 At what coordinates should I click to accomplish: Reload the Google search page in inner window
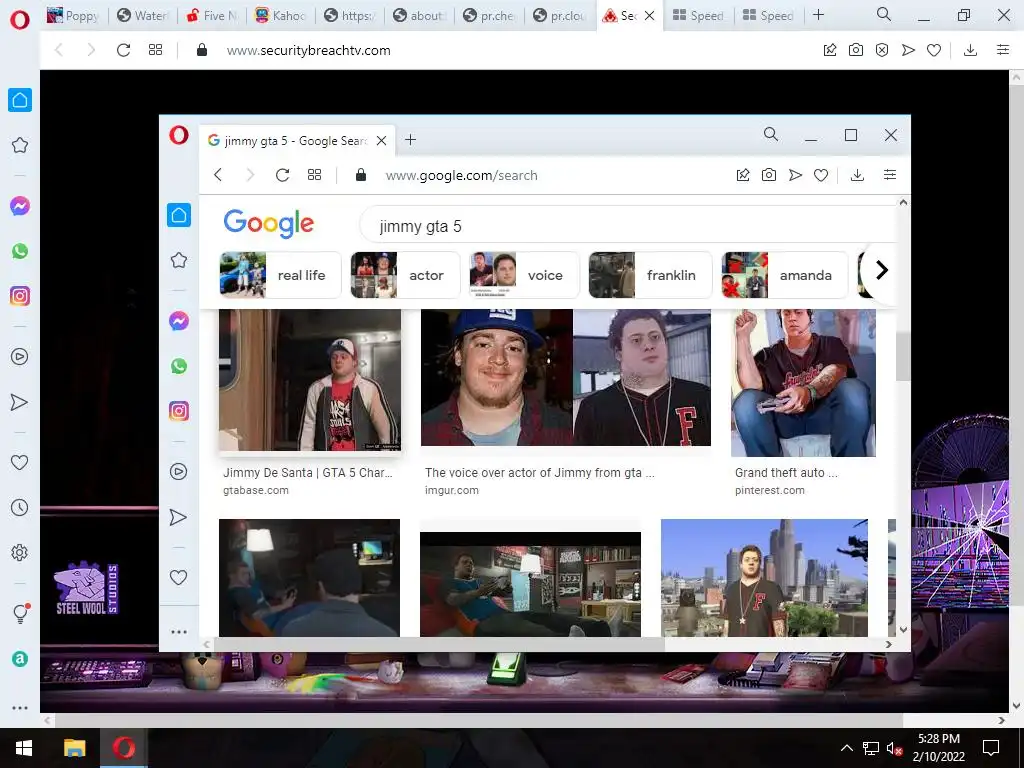(282, 175)
